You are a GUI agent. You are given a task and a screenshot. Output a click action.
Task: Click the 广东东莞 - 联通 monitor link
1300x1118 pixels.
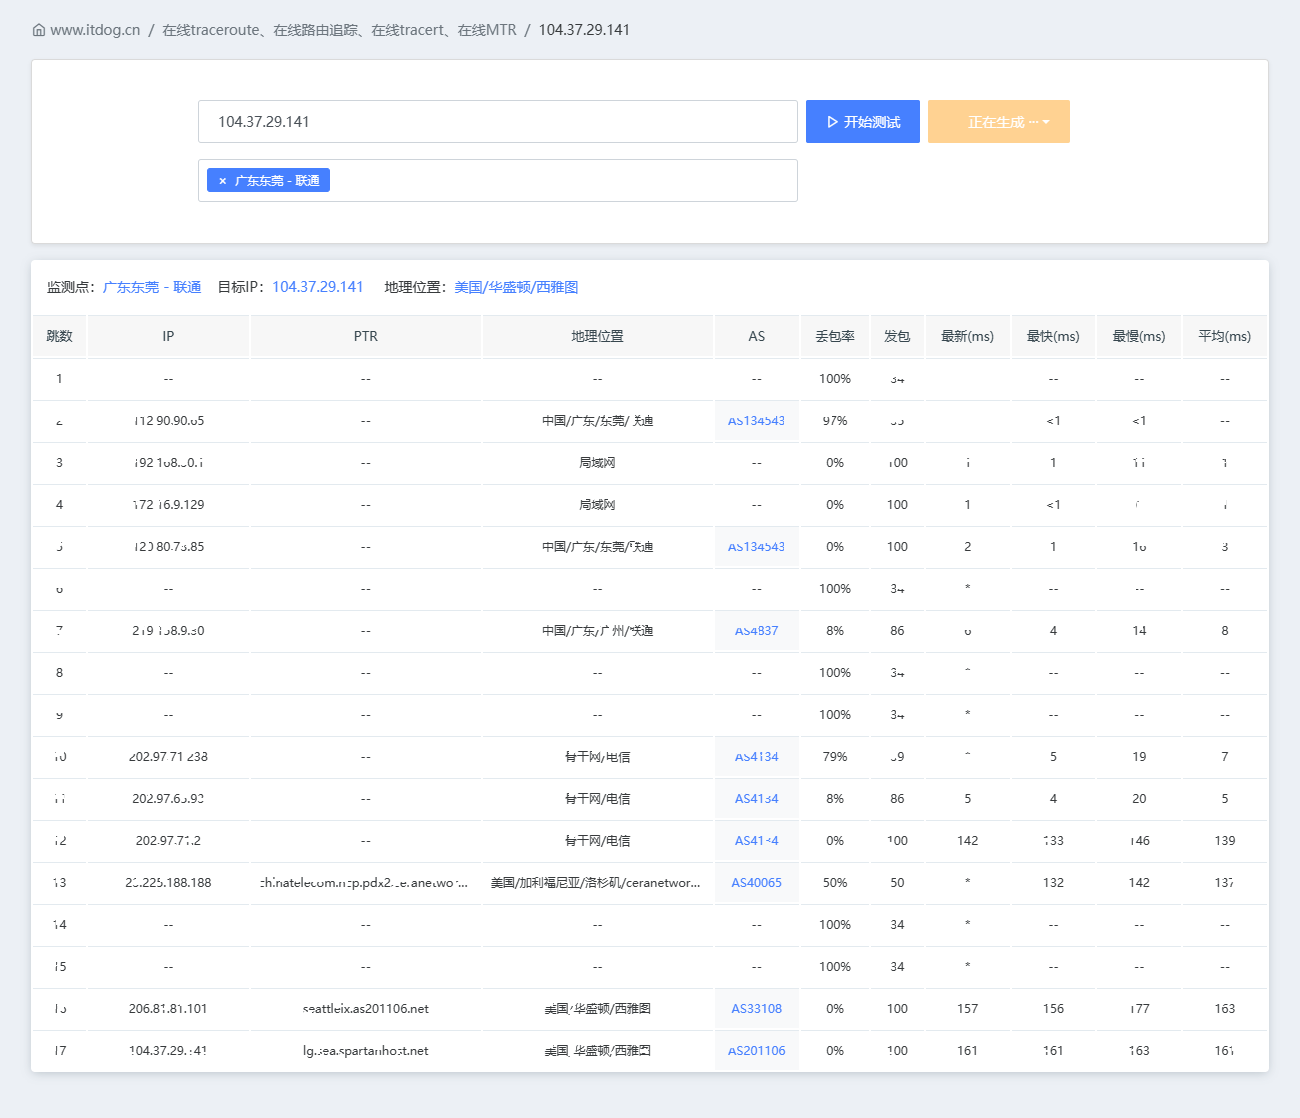click(x=152, y=287)
